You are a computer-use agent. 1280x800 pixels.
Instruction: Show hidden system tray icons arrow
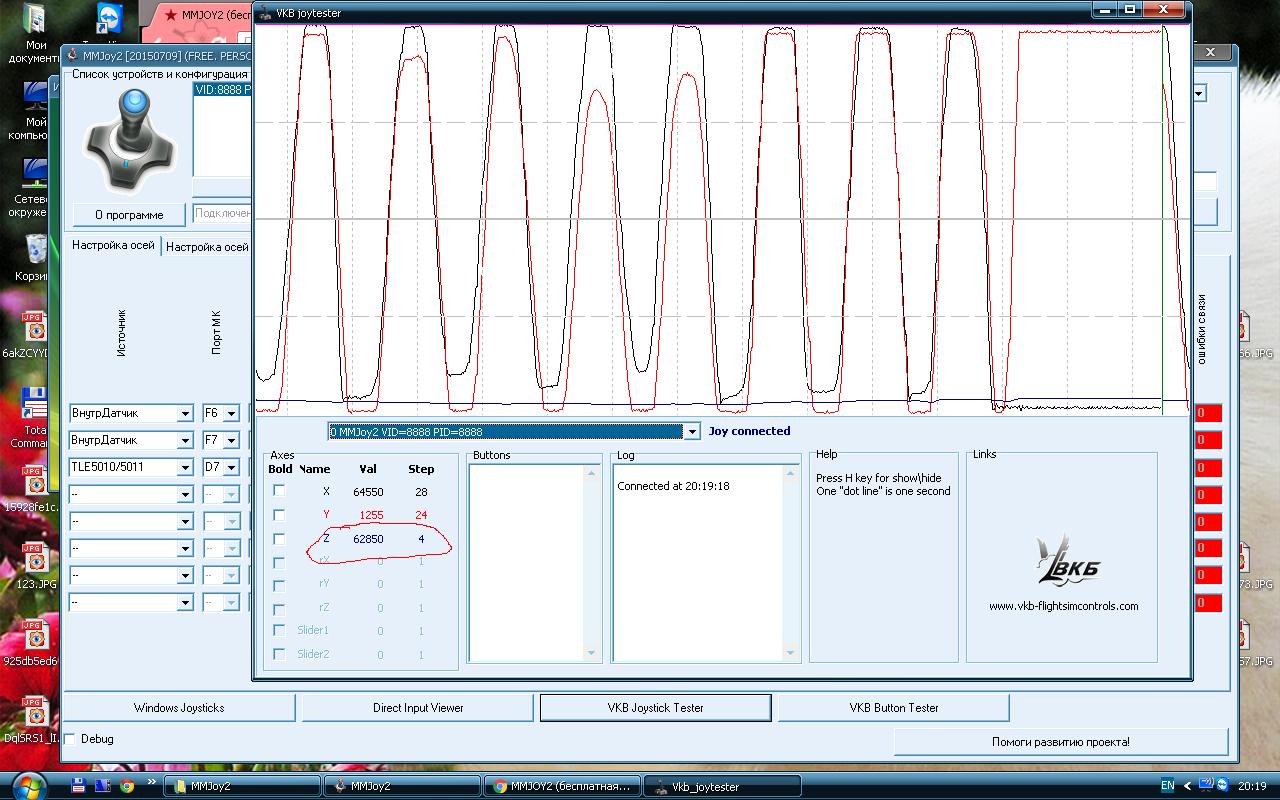tap(1188, 786)
